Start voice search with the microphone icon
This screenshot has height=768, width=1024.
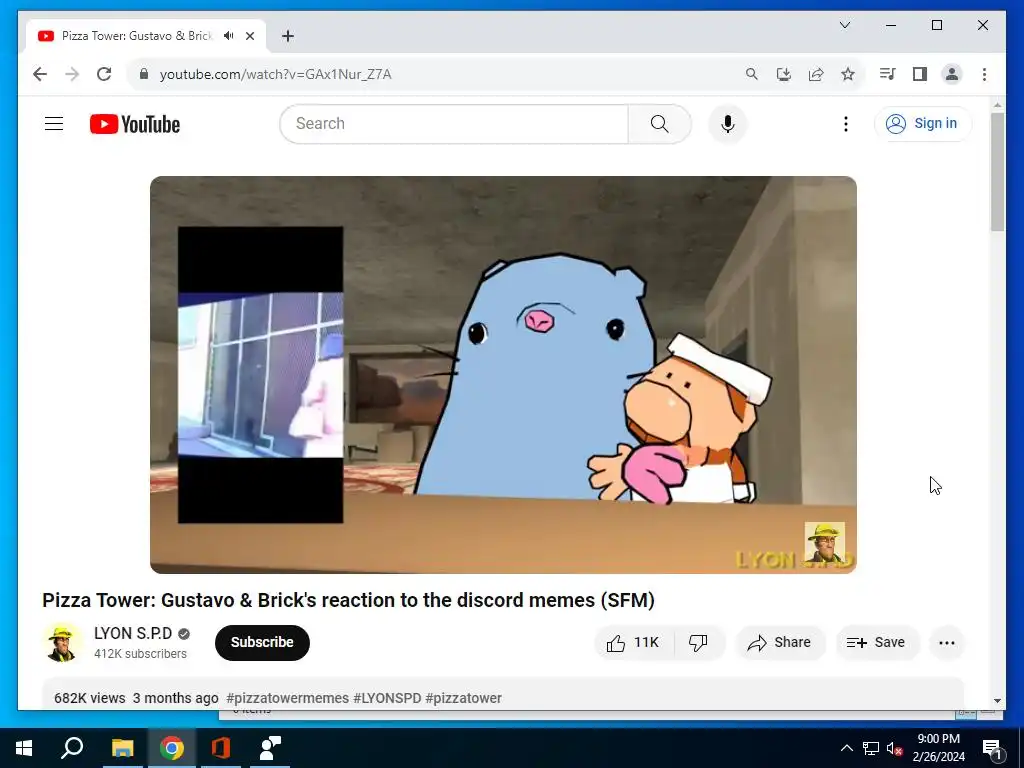tap(728, 123)
